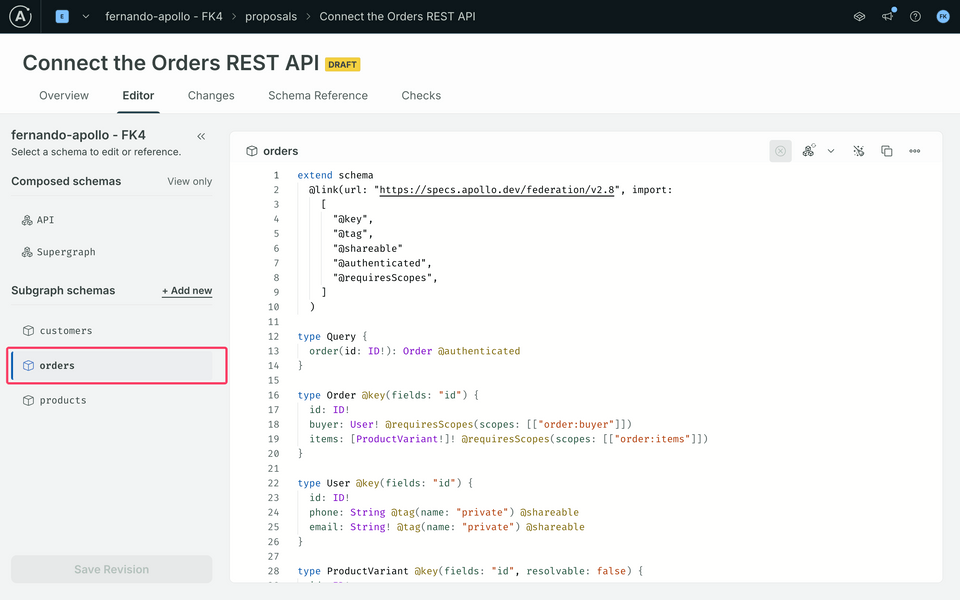The height and width of the screenshot is (600, 960).
Task: Select the orders subgraph schema
Action: tap(111, 366)
